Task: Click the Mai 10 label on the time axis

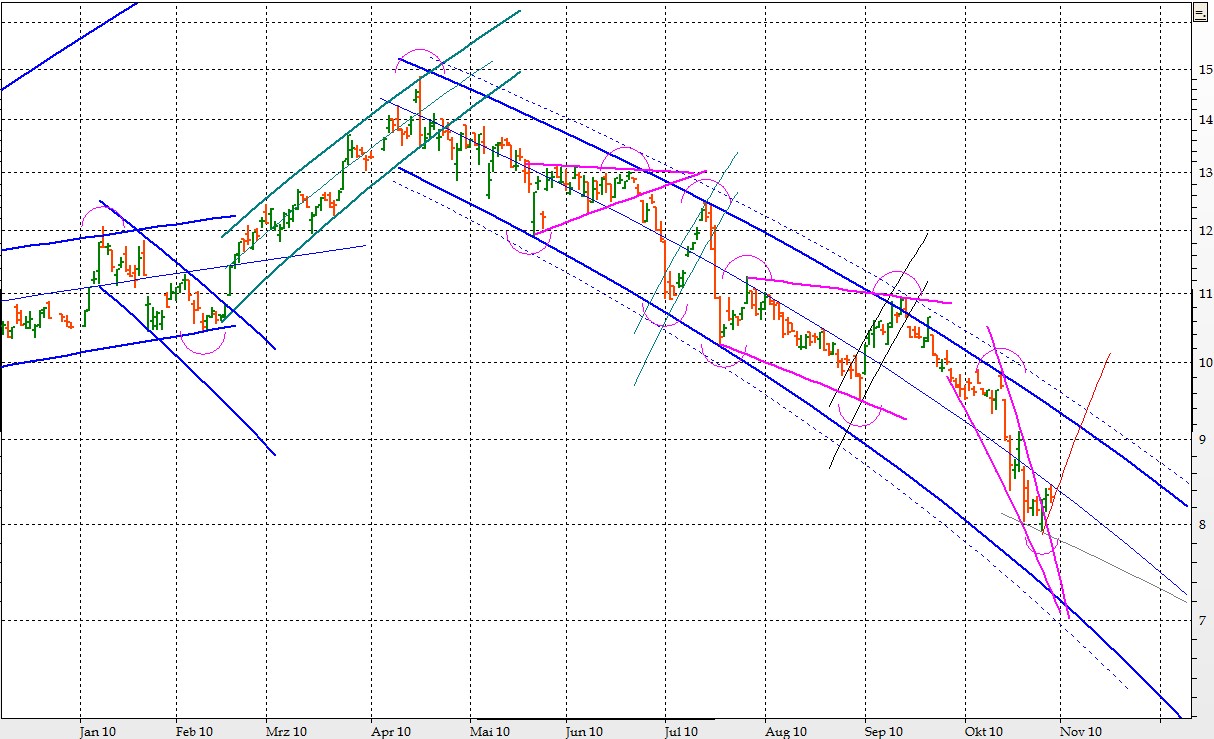Action: (x=492, y=732)
